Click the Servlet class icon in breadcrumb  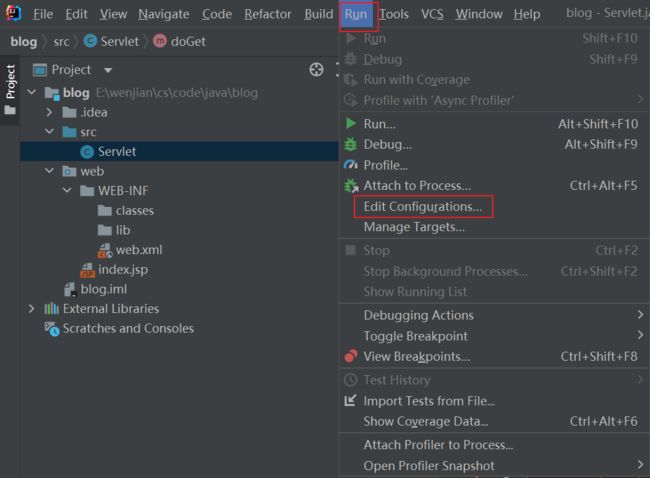90,41
